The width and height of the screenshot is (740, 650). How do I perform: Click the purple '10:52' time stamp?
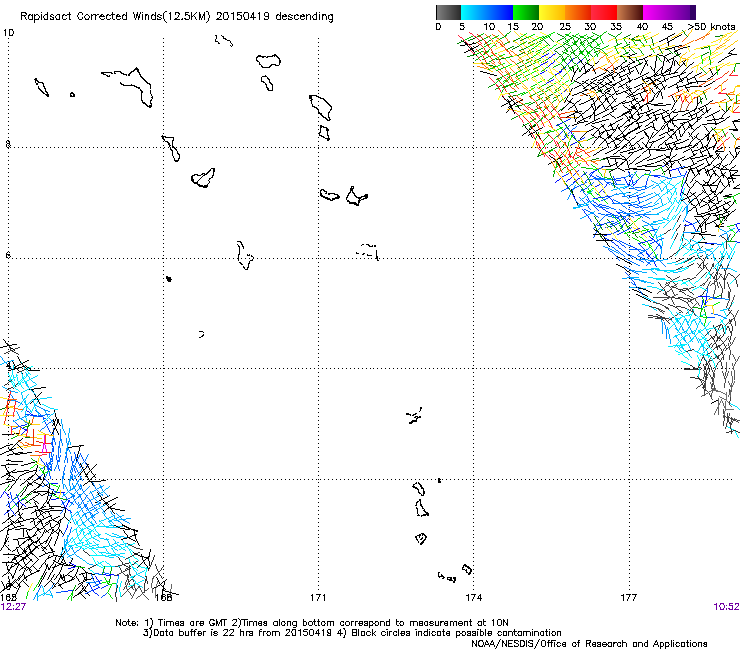726,607
